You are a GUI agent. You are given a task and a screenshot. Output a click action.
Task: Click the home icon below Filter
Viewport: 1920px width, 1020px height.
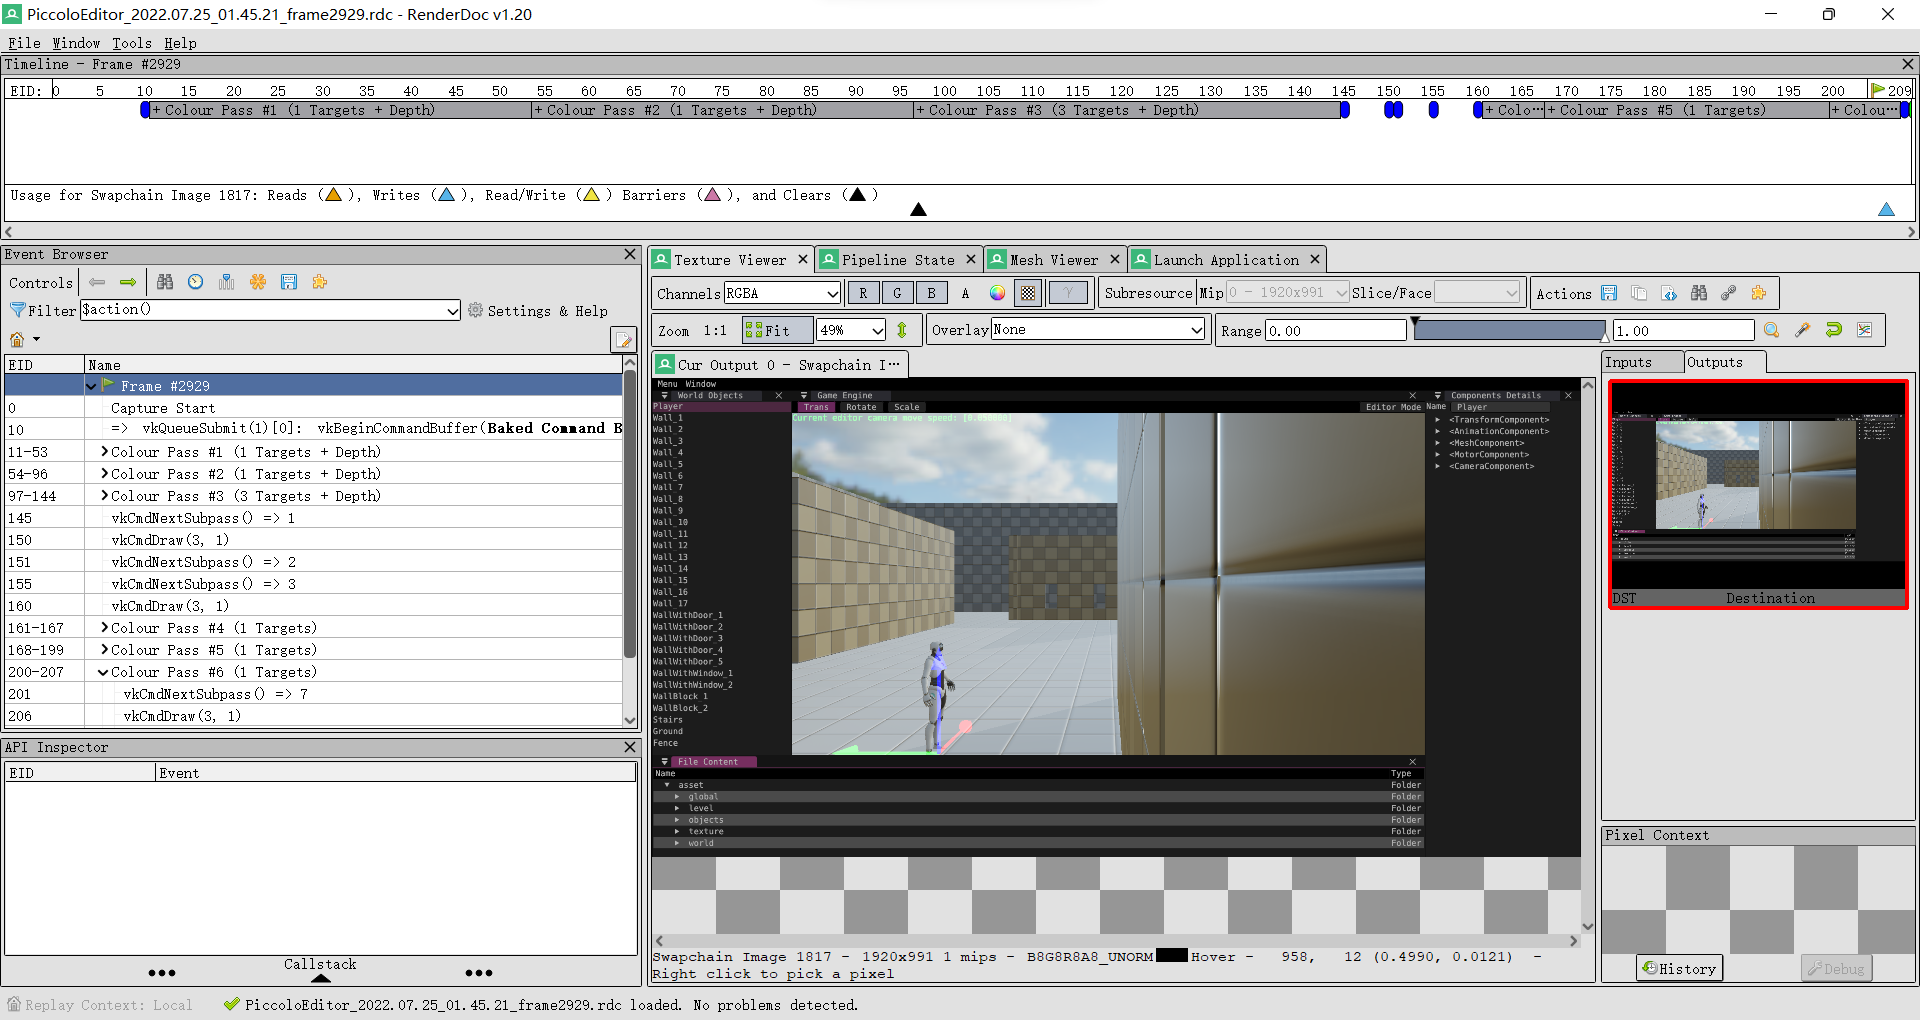(x=17, y=339)
